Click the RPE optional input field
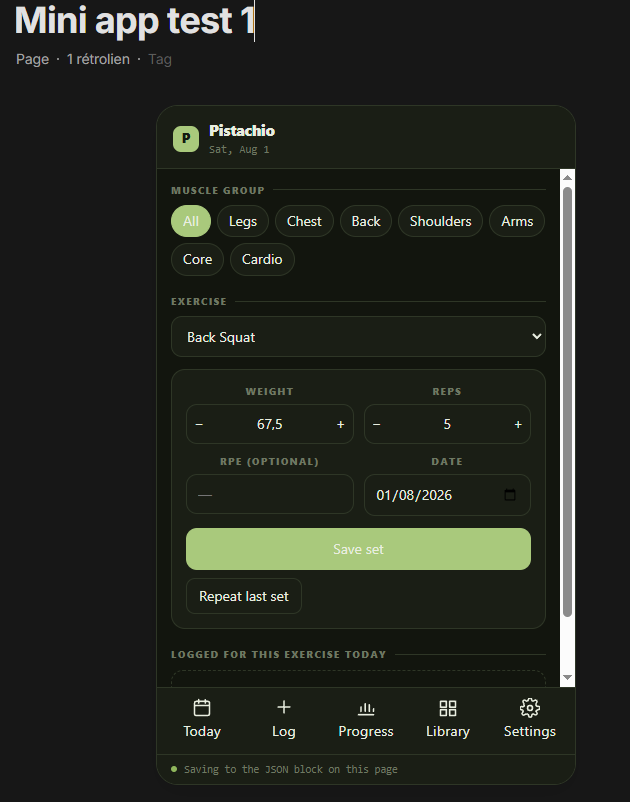 click(x=270, y=494)
